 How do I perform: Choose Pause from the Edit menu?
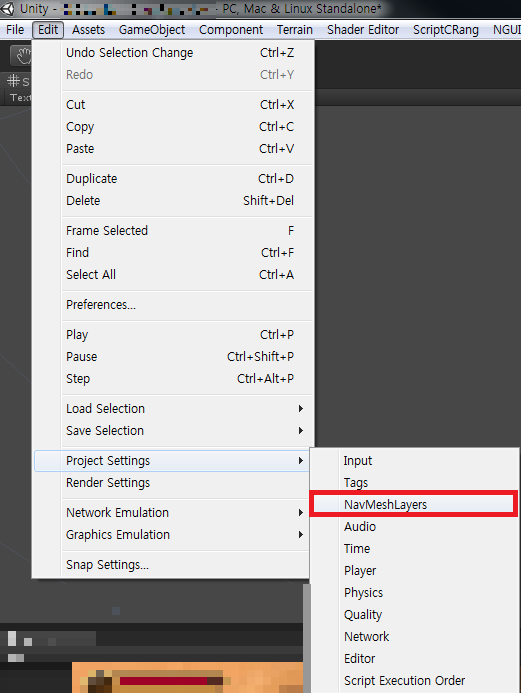click(174, 357)
